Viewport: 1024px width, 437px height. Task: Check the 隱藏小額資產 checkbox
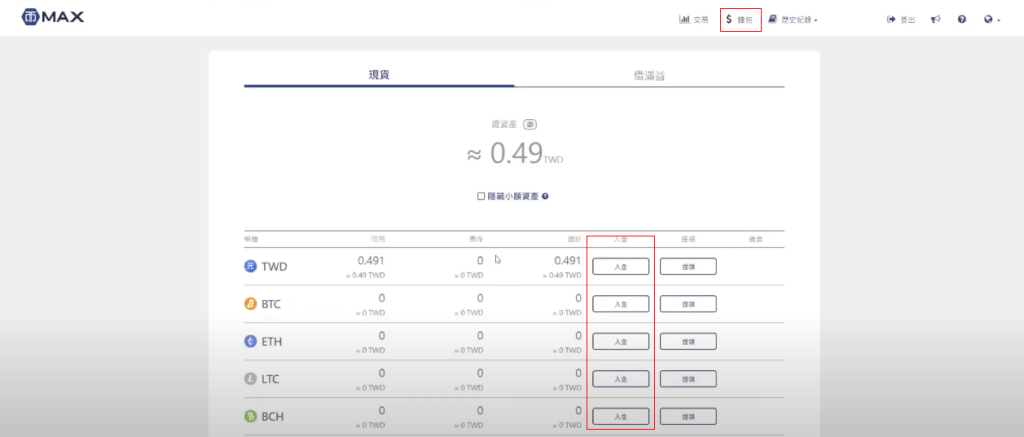pos(481,196)
